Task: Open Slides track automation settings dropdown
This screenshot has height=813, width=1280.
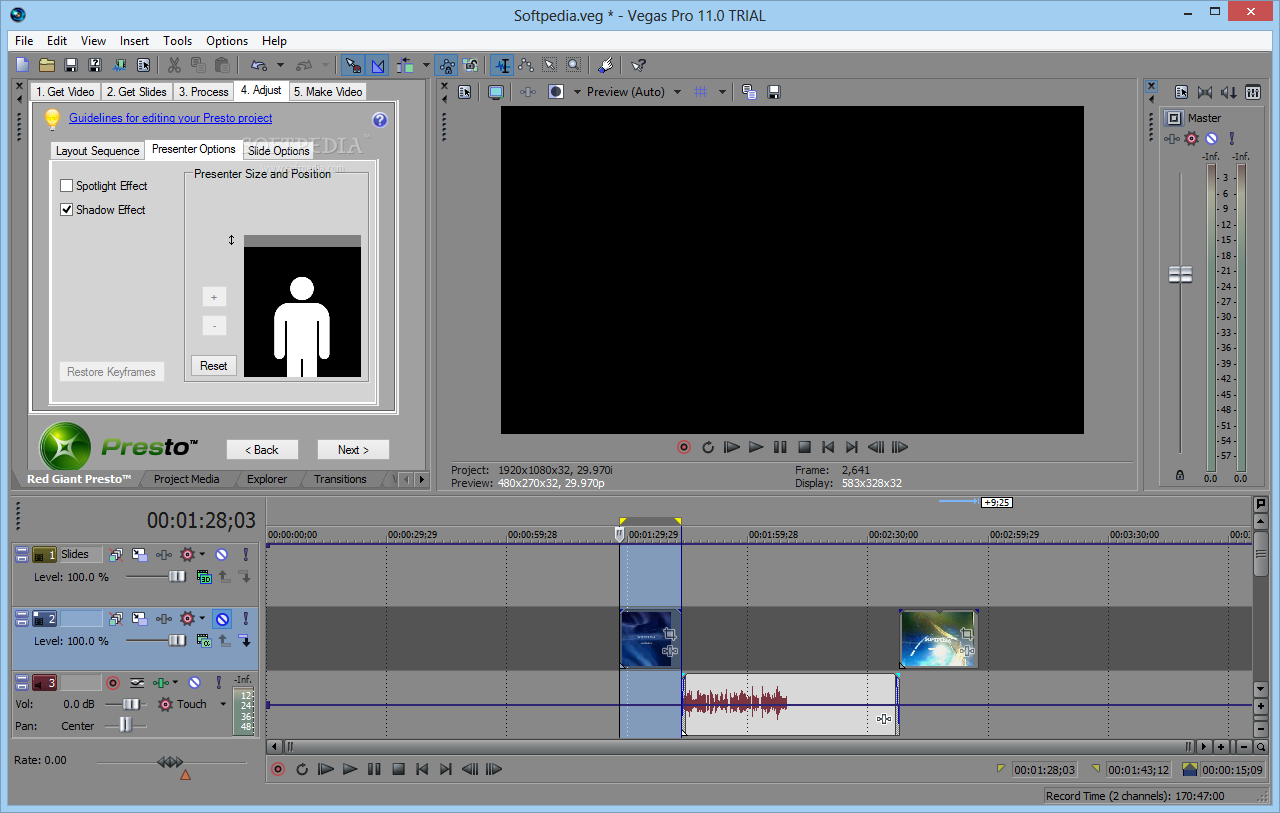Action: tap(202, 554)
